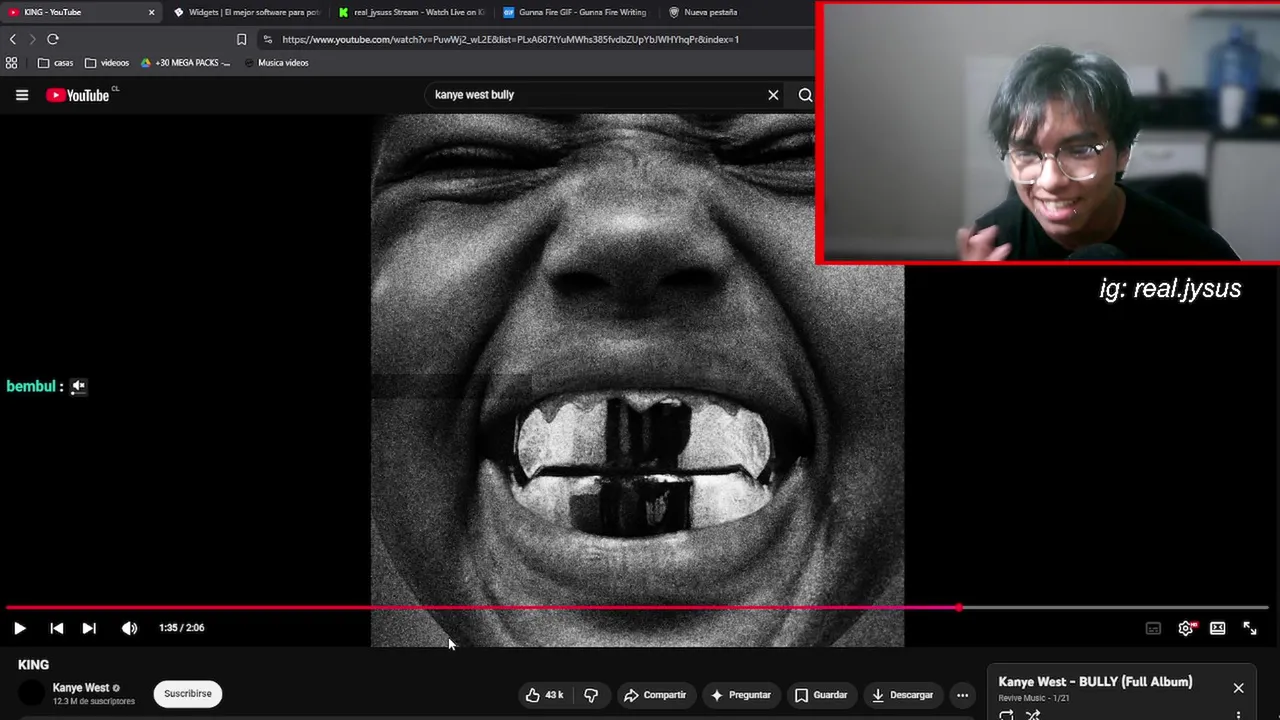Toggle shuffle on the playlist panel
1280x720 pixels.
click(1033, 714)
